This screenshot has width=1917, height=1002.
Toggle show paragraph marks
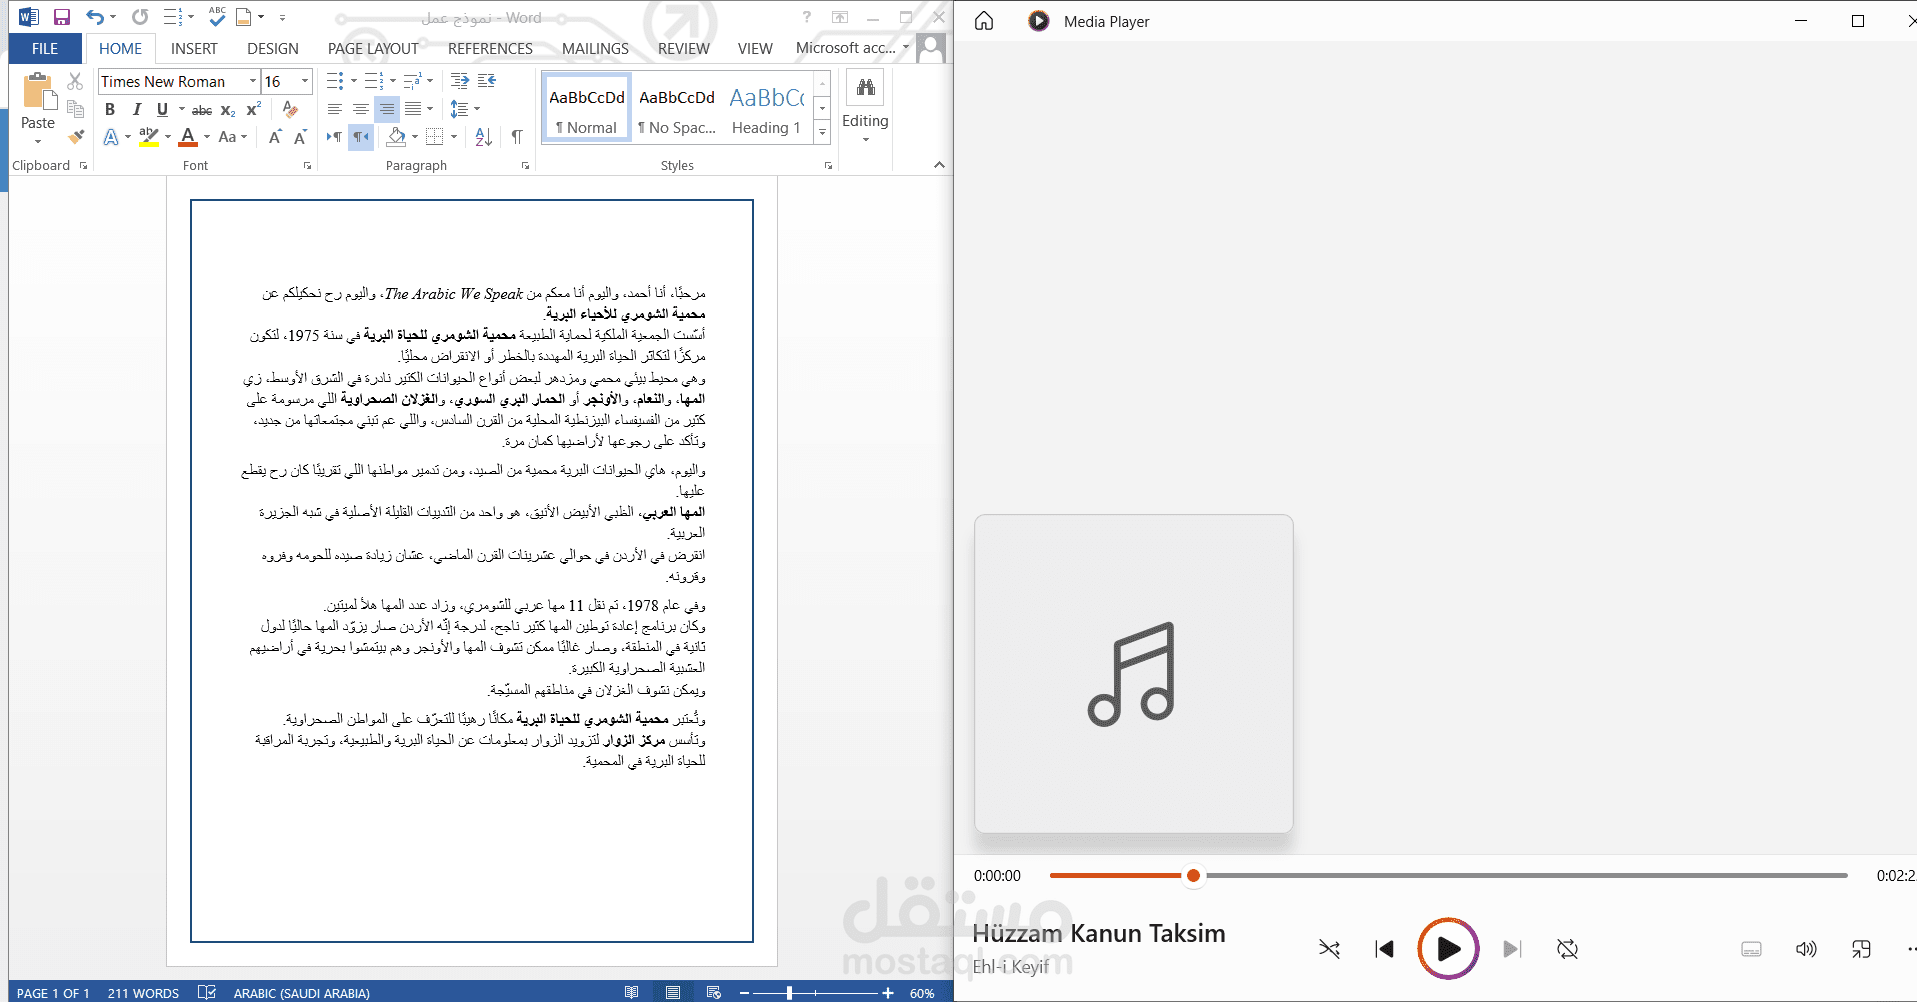[x=517, y=137]
